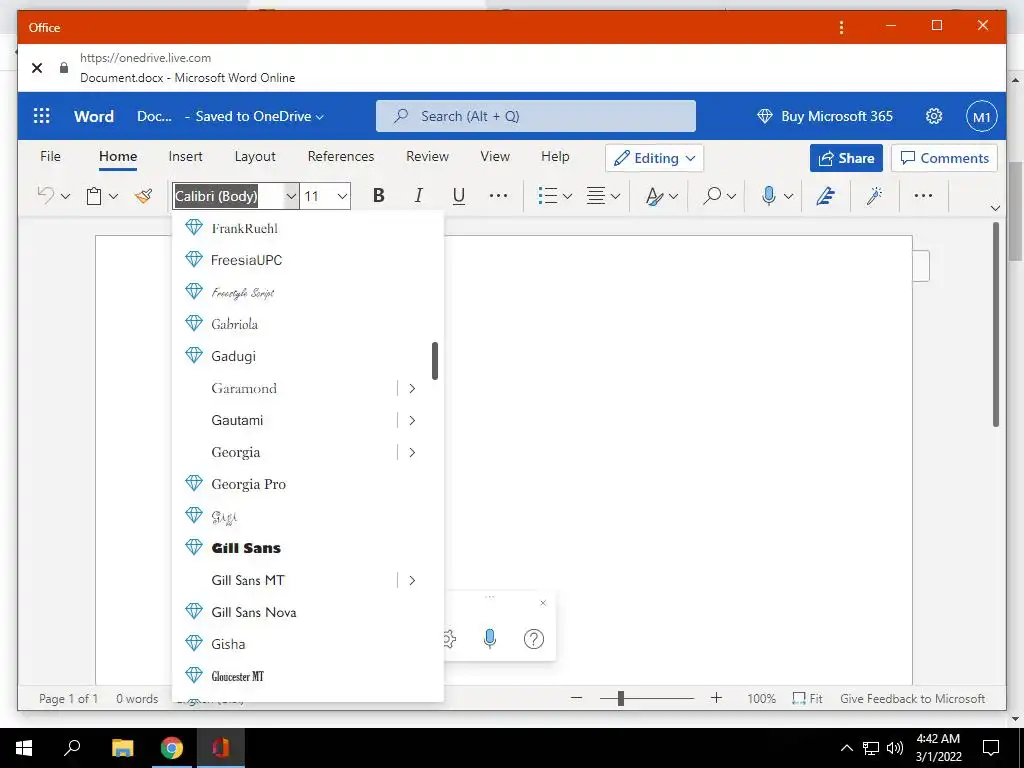Open the paste options dropdown arrow

[114, 196]
